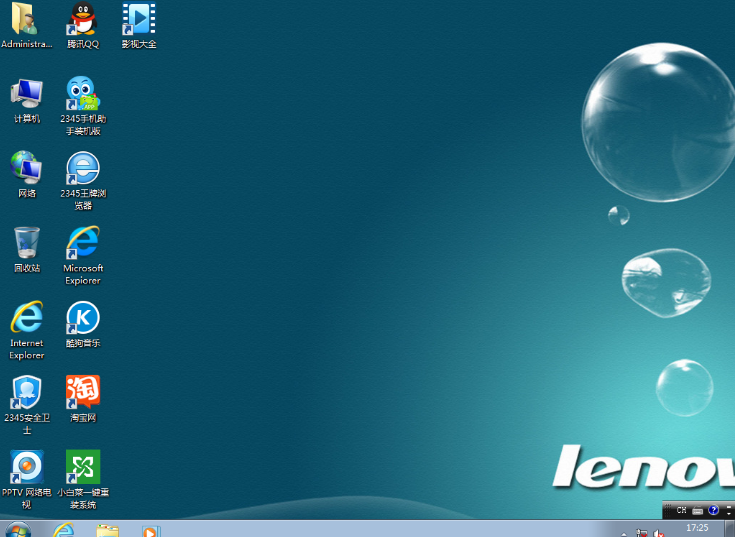Select the Internet Explorer desktop icon
Viewport: 738px width, 537px height.
click(x=26, y=330)
